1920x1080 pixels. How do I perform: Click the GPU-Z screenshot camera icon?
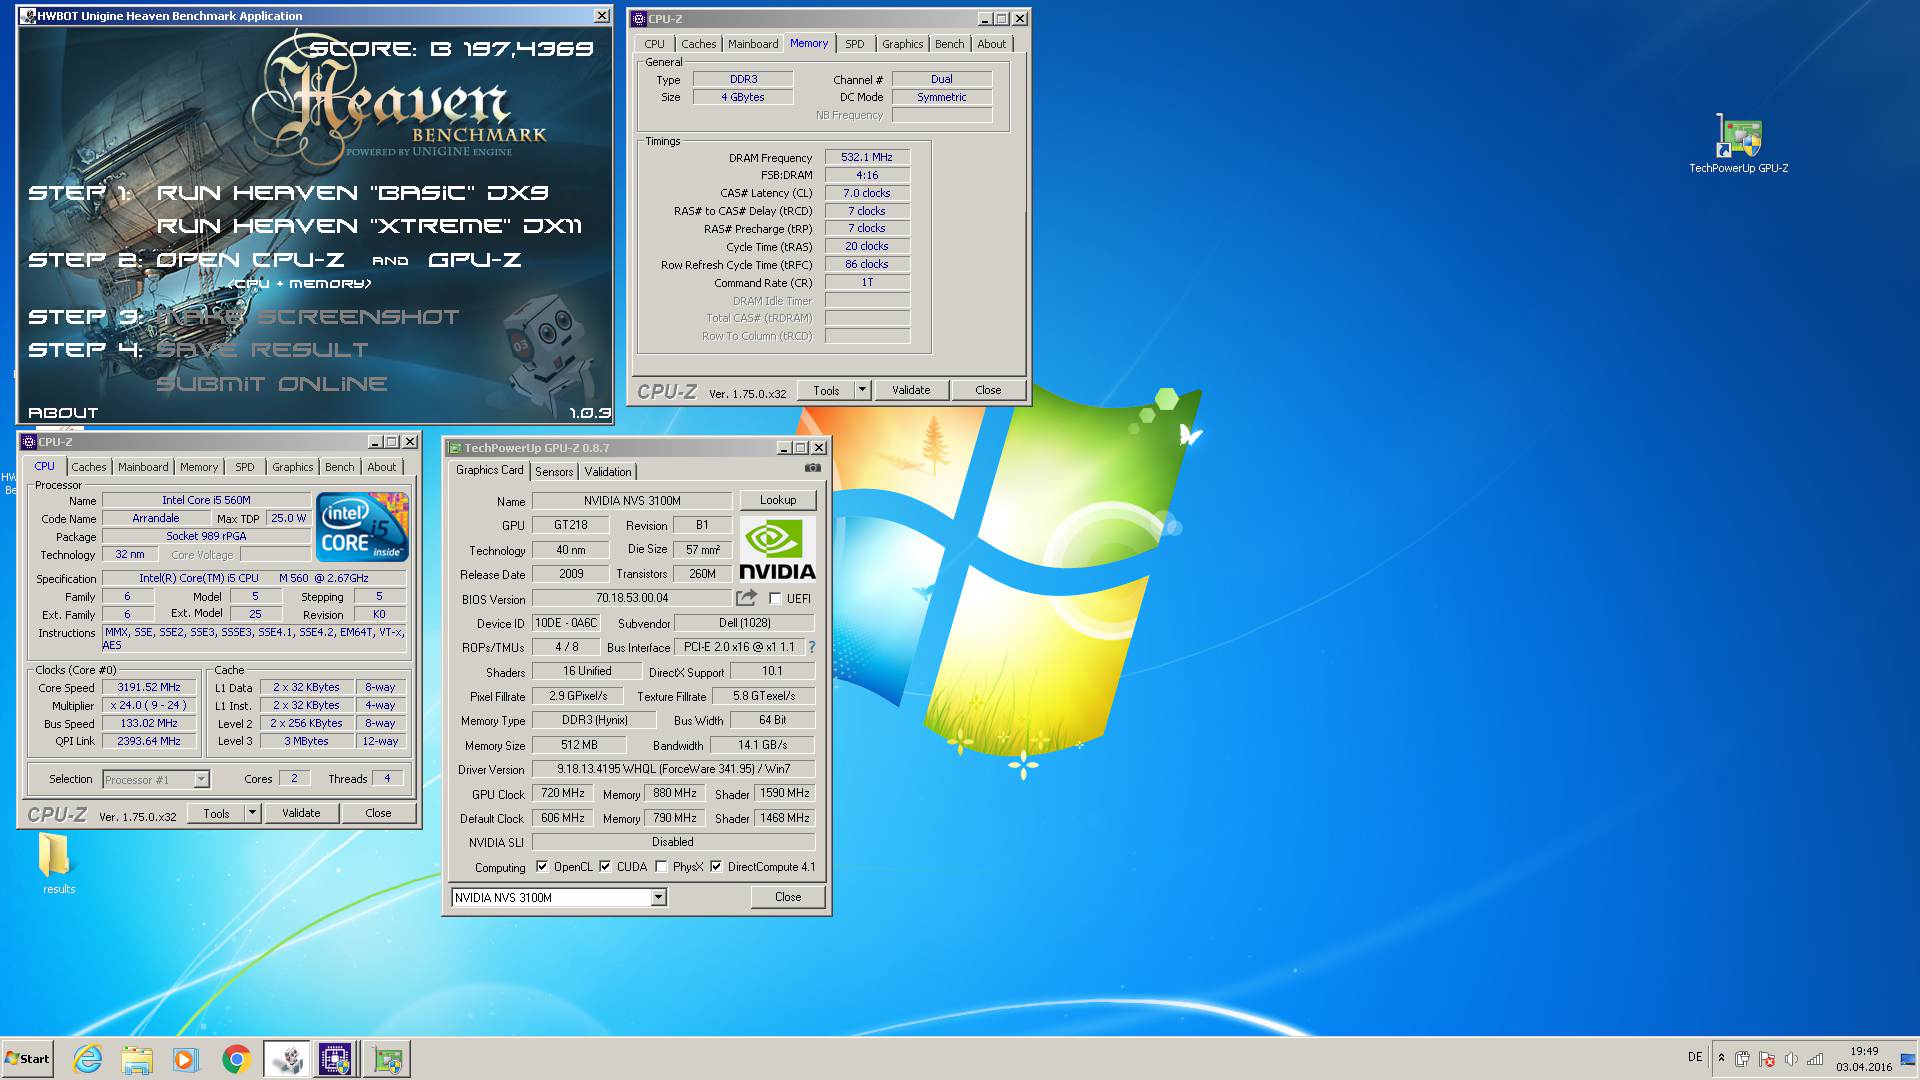[813, 468]
